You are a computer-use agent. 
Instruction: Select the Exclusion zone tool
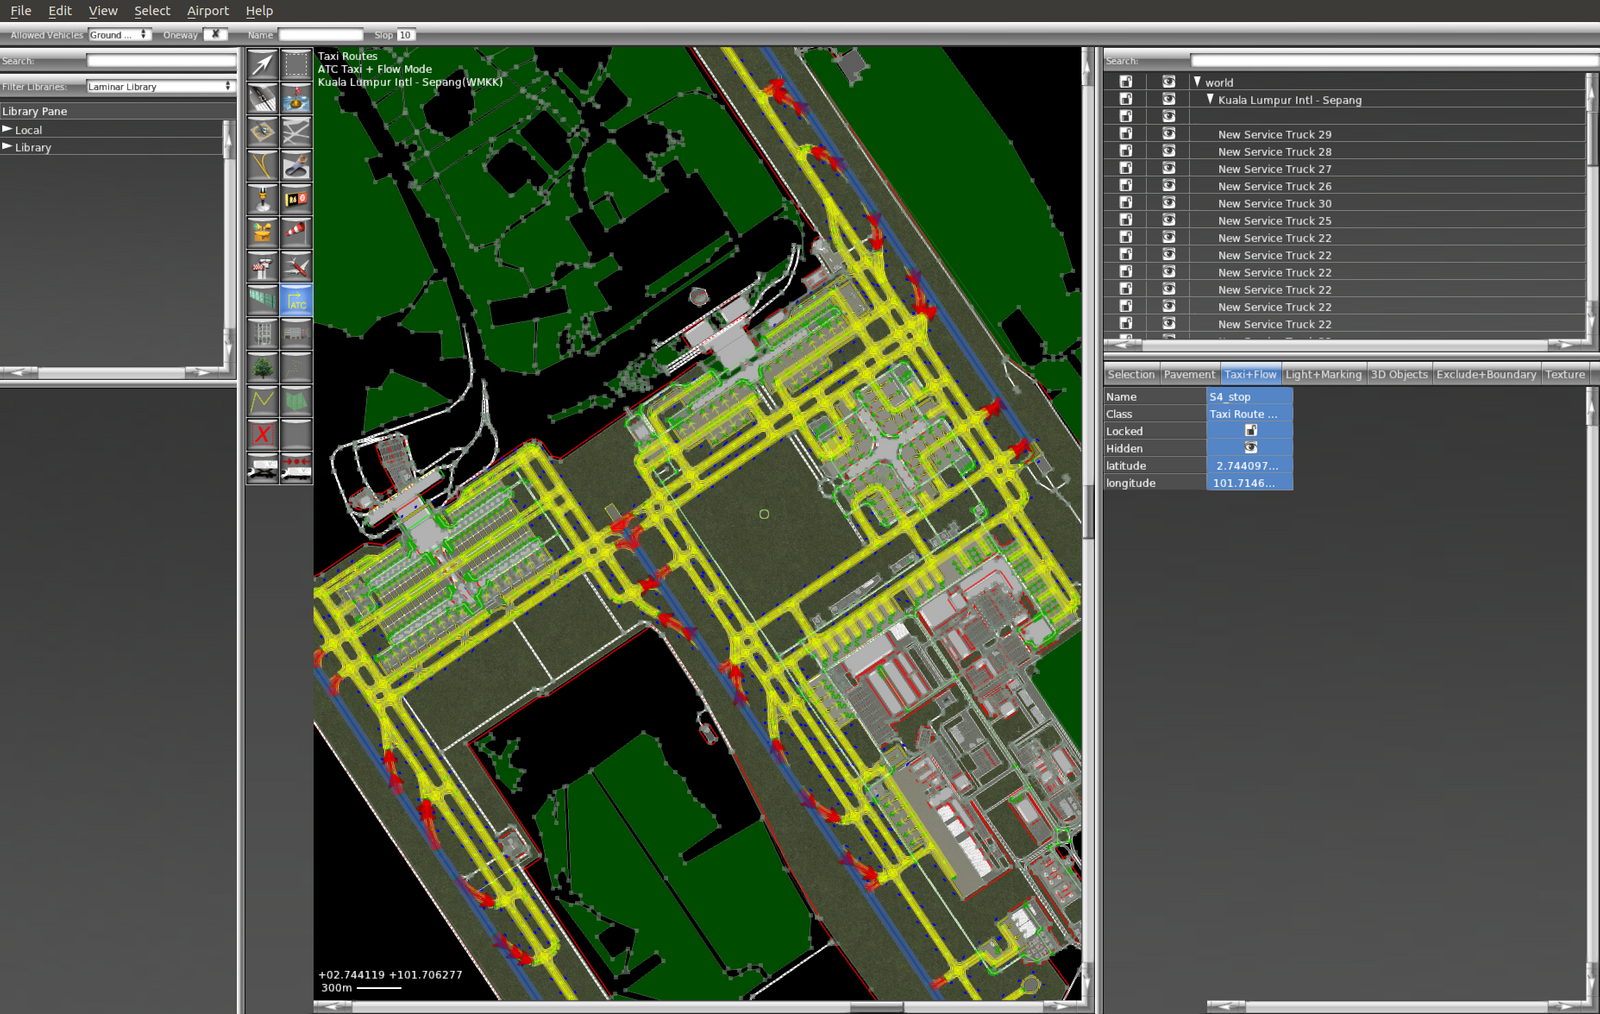coord(262,434)
